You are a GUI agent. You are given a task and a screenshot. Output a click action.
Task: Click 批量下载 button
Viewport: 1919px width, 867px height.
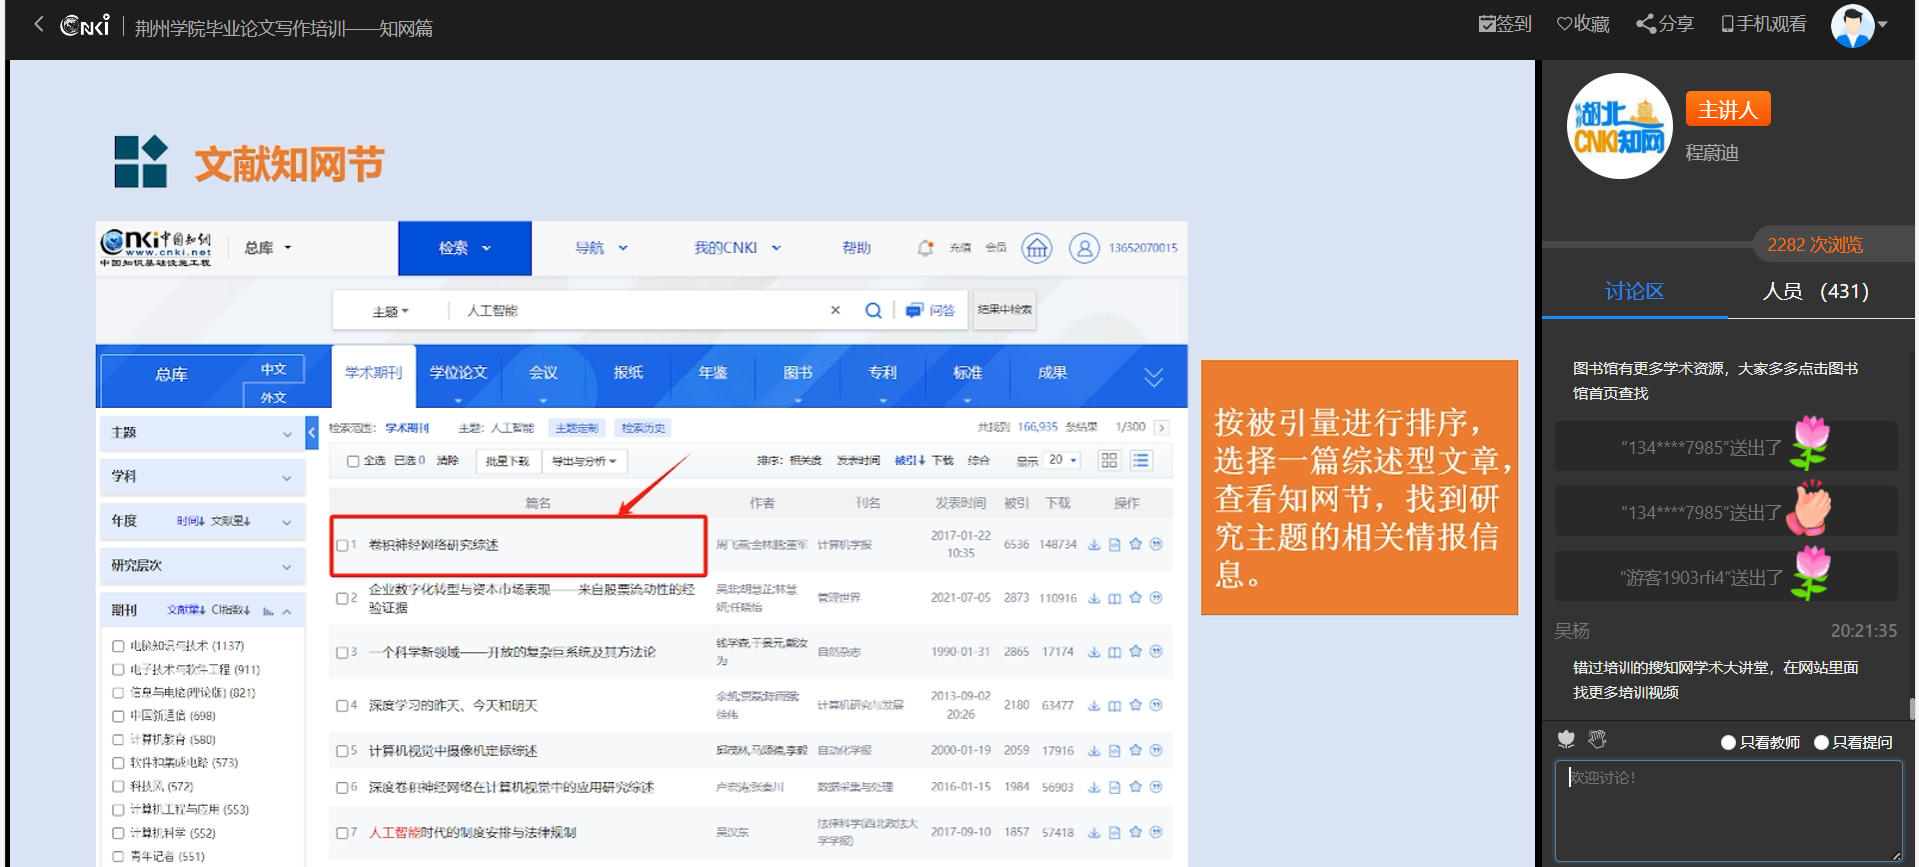(507, 461)
